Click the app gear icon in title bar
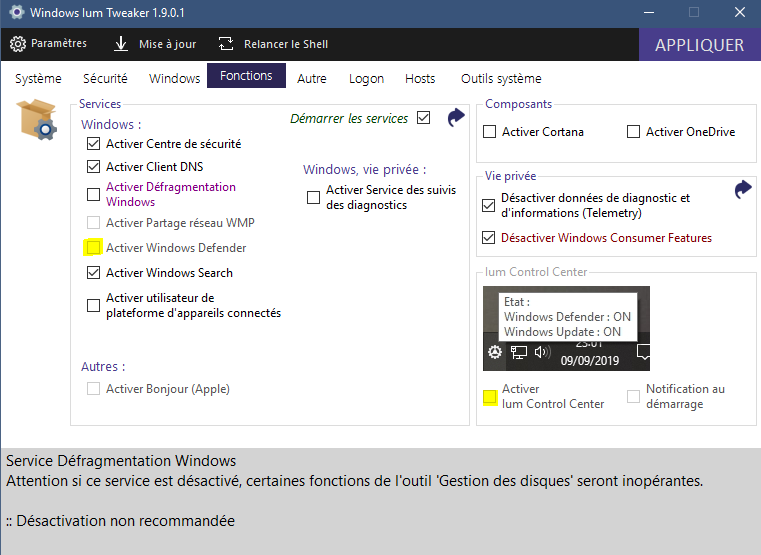Image resolution: width=761 pixels, height=555 pixels. (x=14, y=13)
